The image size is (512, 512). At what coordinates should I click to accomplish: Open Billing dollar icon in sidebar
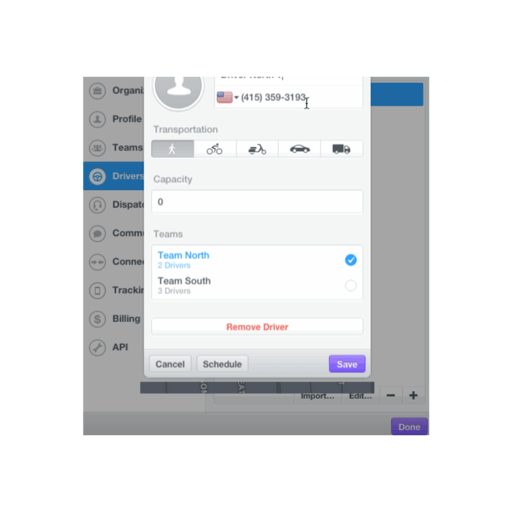97,319
